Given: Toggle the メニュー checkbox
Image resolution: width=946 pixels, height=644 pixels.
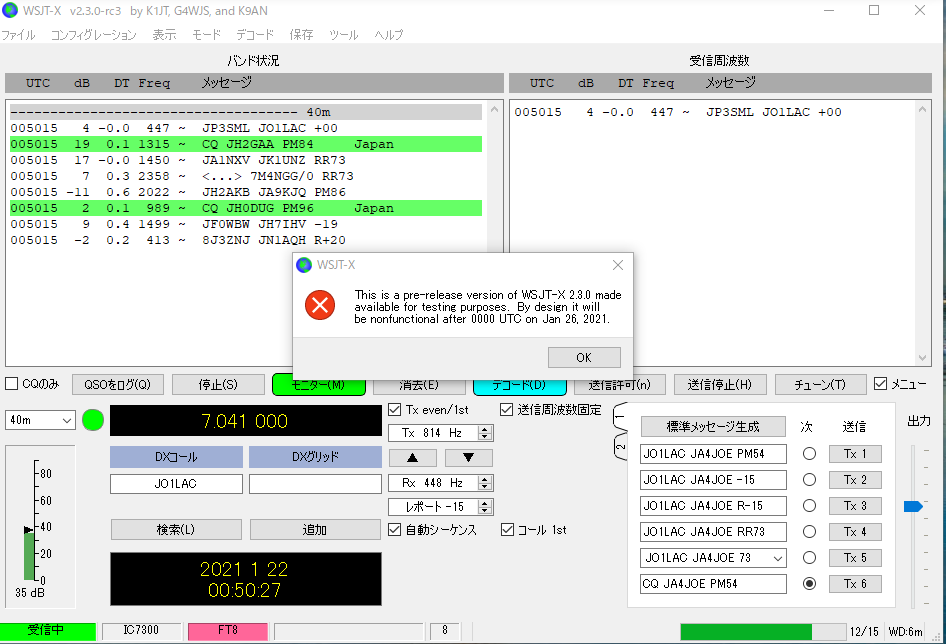Looking at the screenshot, I should (x=881, y=384).
